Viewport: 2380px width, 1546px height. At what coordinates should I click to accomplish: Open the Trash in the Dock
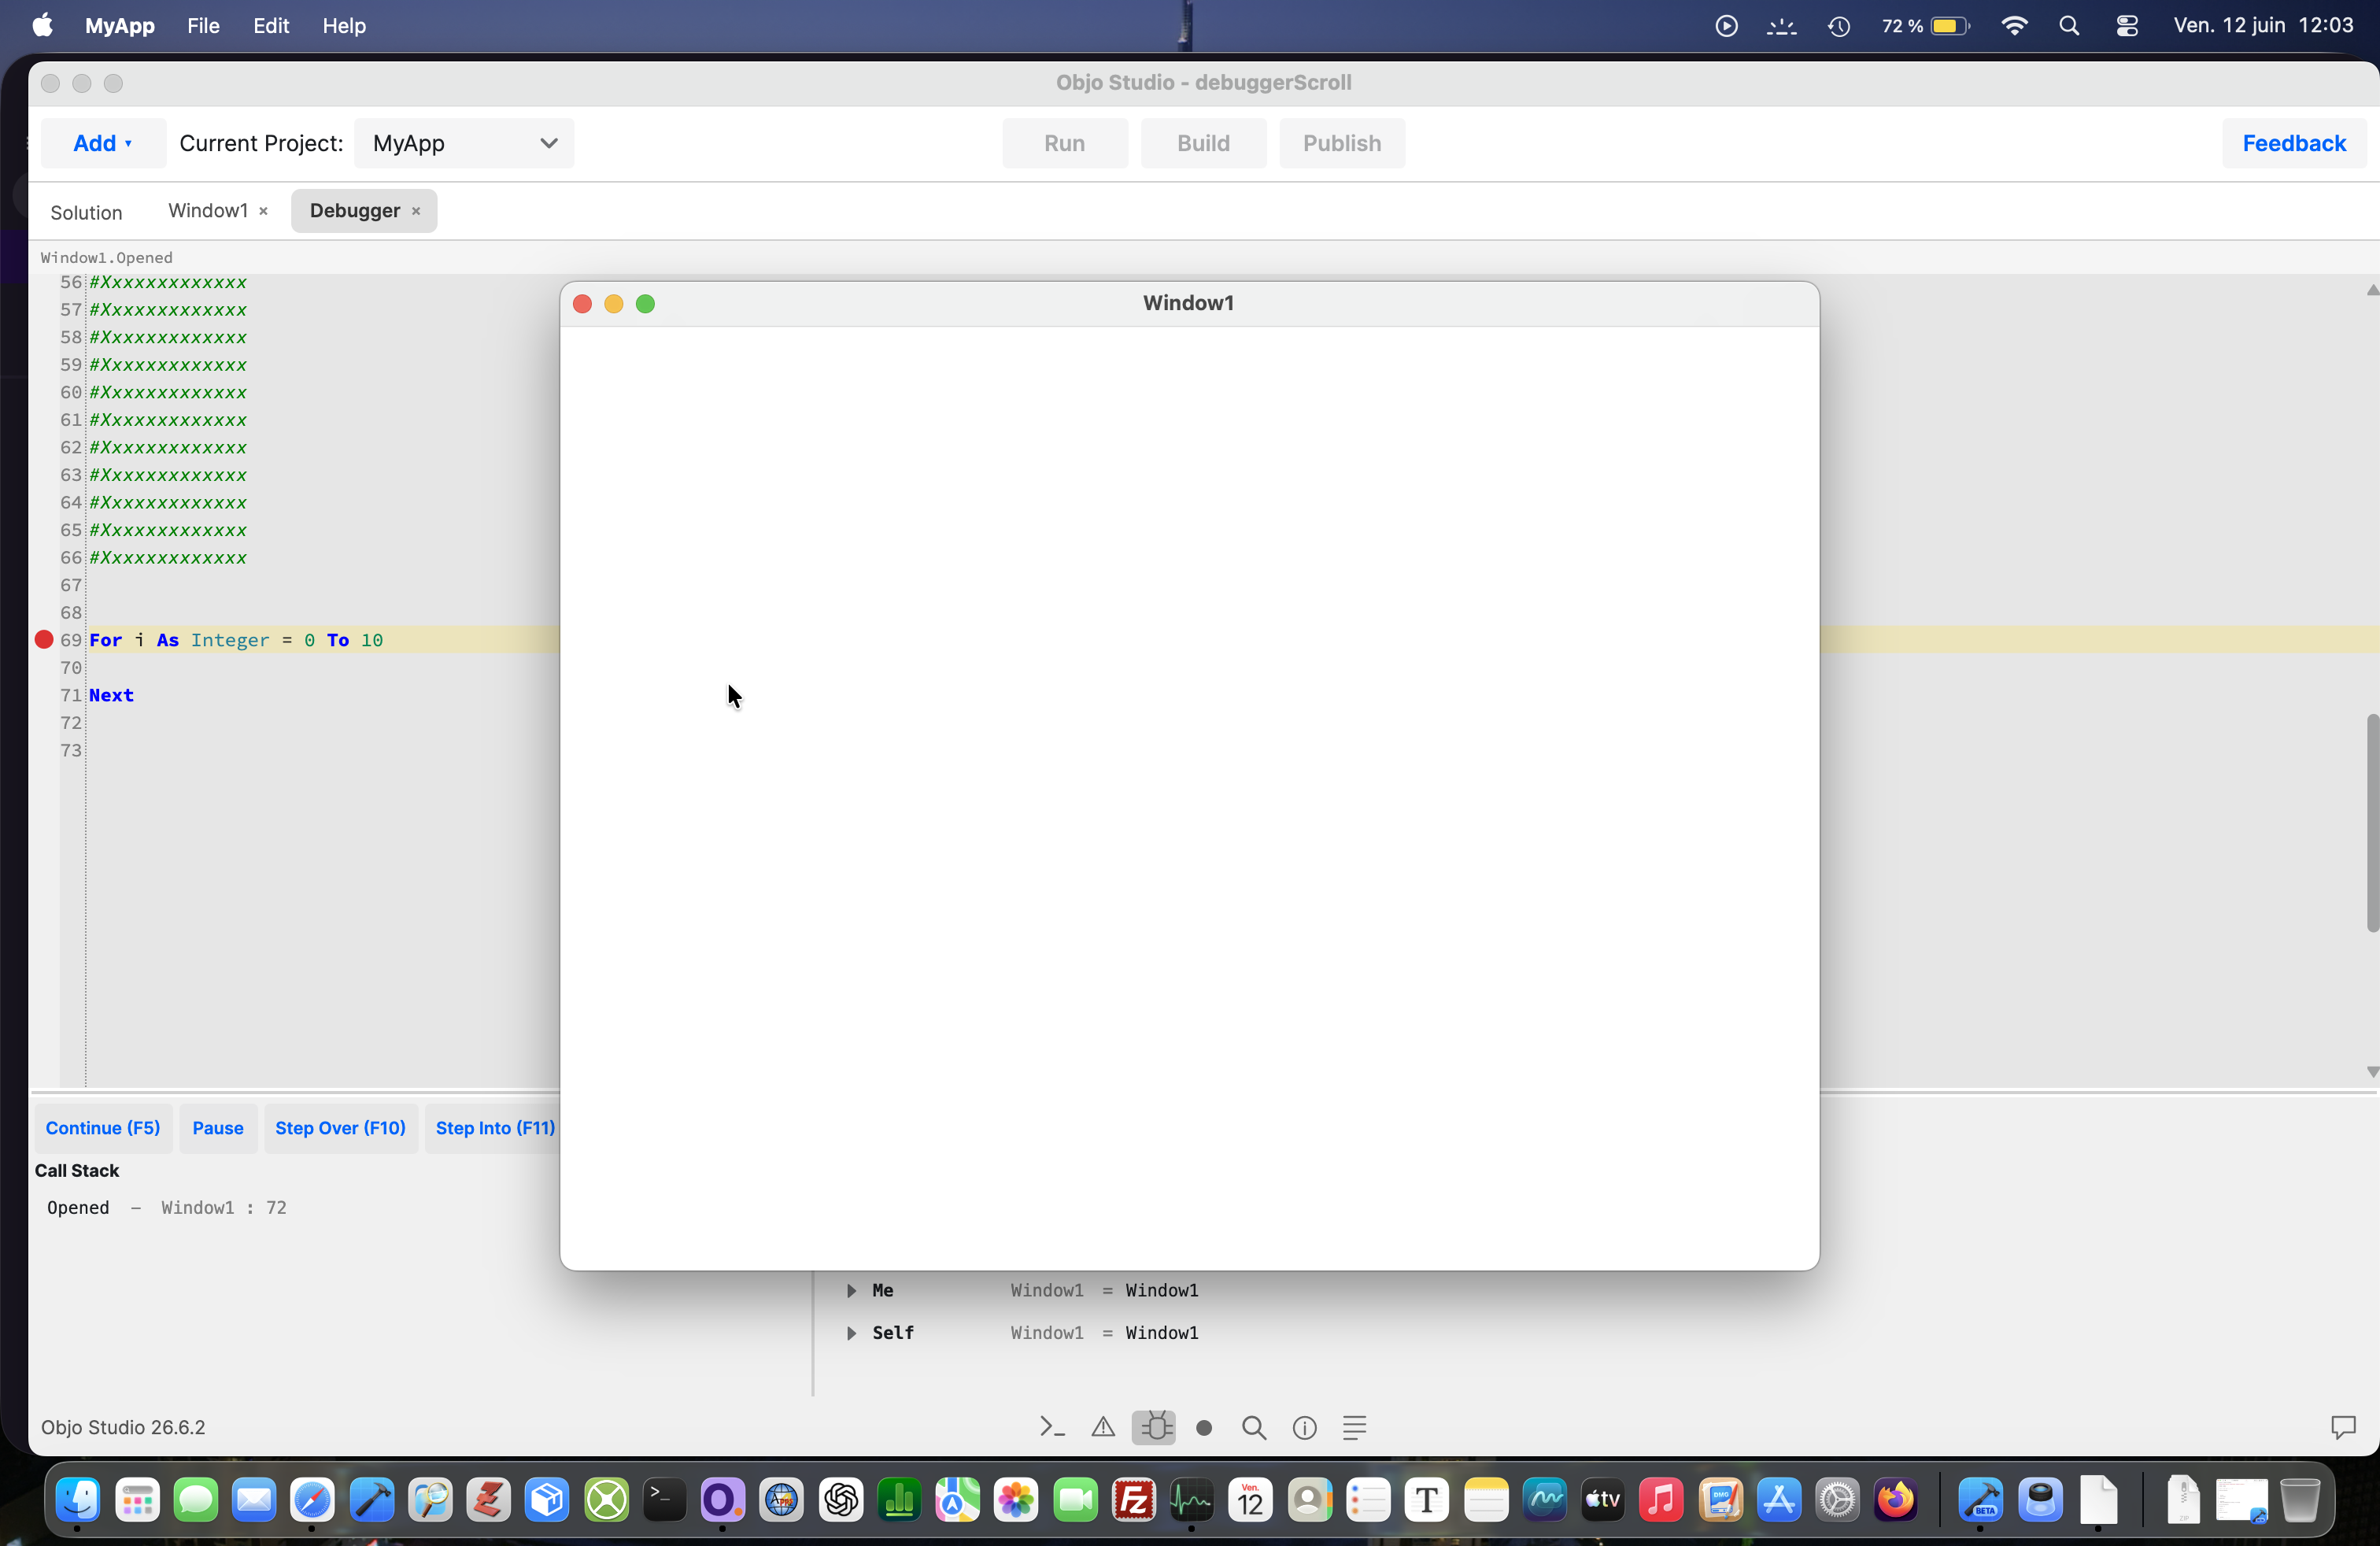pos(2300,1499)
